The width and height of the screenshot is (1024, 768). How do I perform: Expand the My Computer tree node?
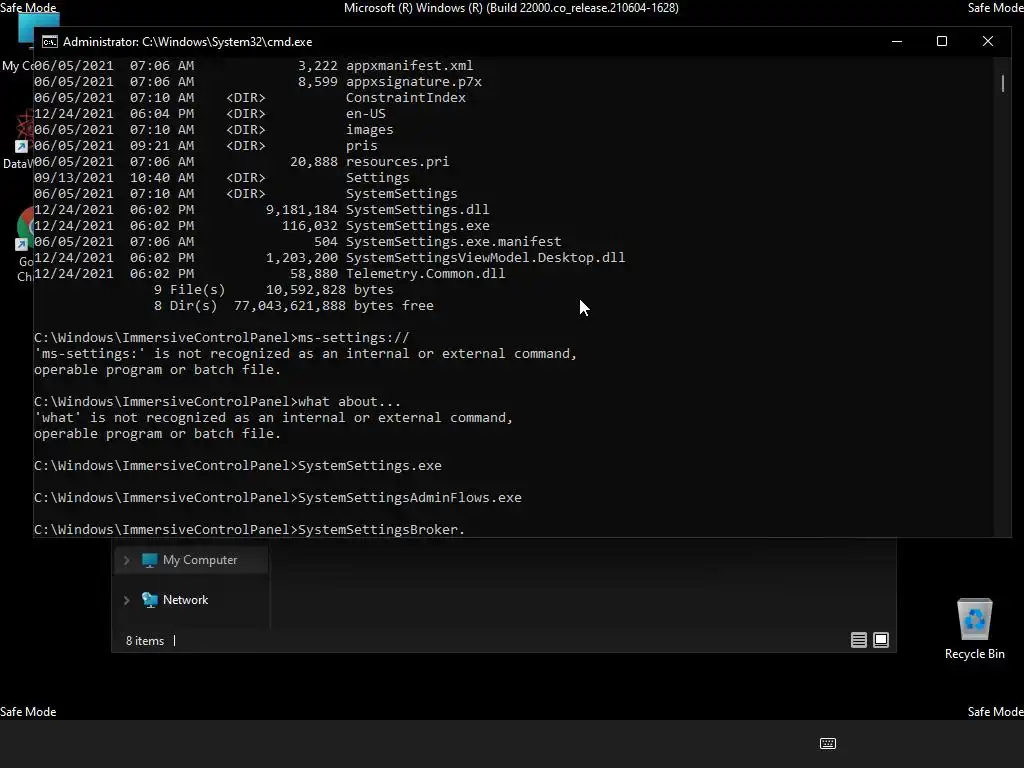(x=127, y=560)
